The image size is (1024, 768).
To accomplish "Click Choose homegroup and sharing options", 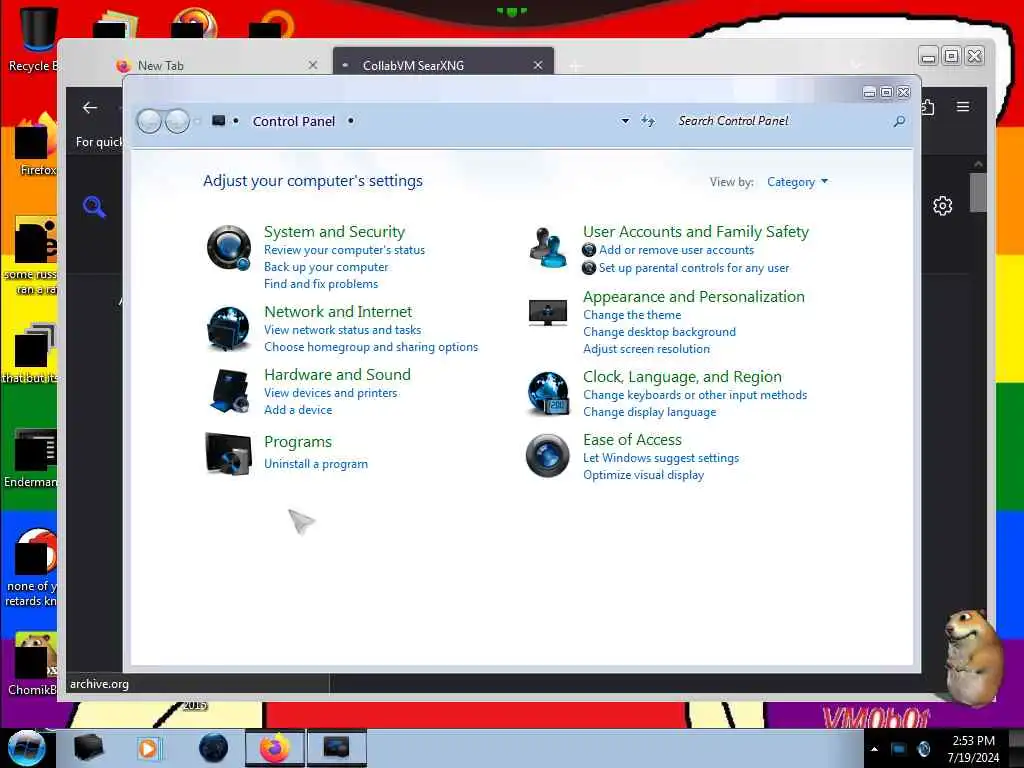I will 371,347.
